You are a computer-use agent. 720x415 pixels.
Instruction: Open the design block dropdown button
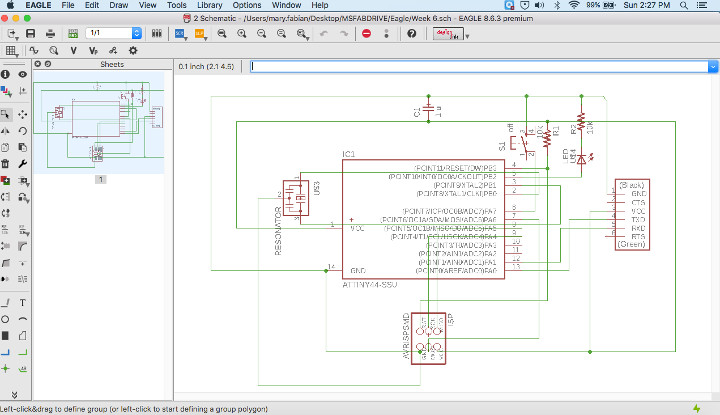point(467,36)
